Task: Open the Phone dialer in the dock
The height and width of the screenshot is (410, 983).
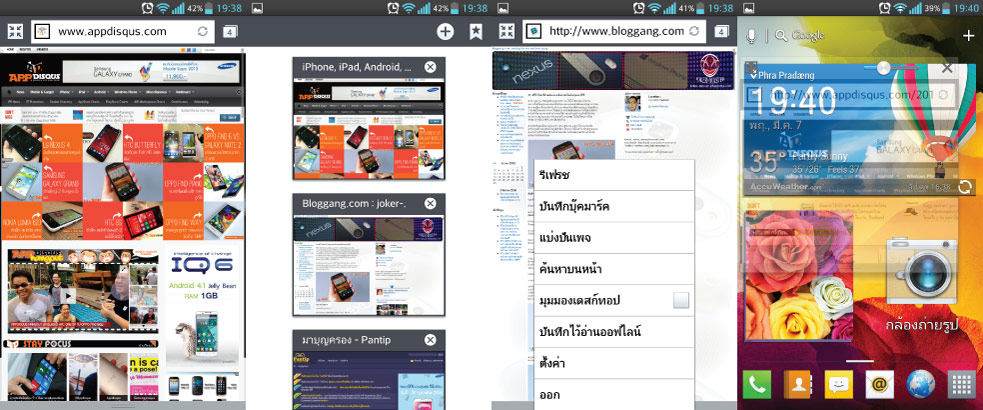Action: tap(757, 384)
